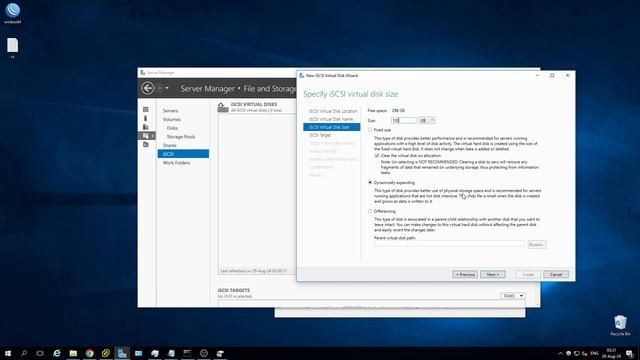
Task: Open the taskbar Search icon
Action: pyautogui.click(x=24, y=353)
